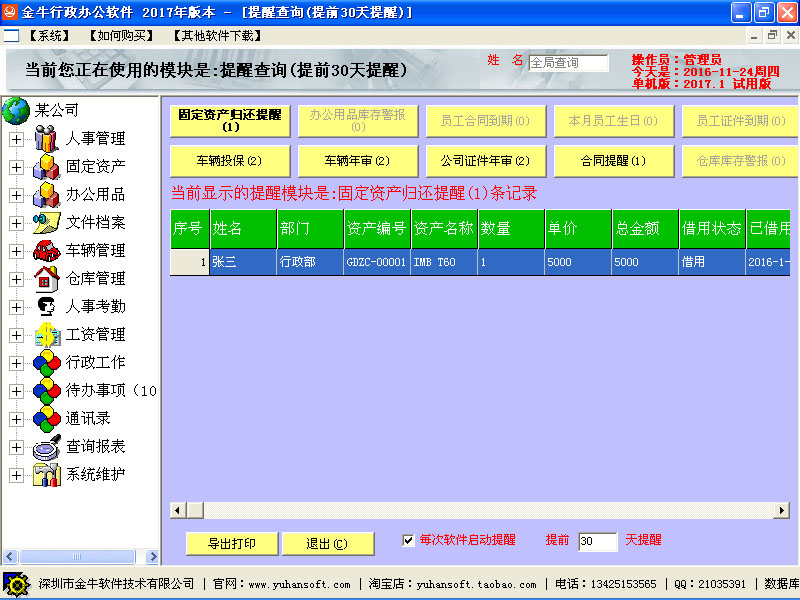Expand the 固定资产 tree node

[x=16, y=167]
